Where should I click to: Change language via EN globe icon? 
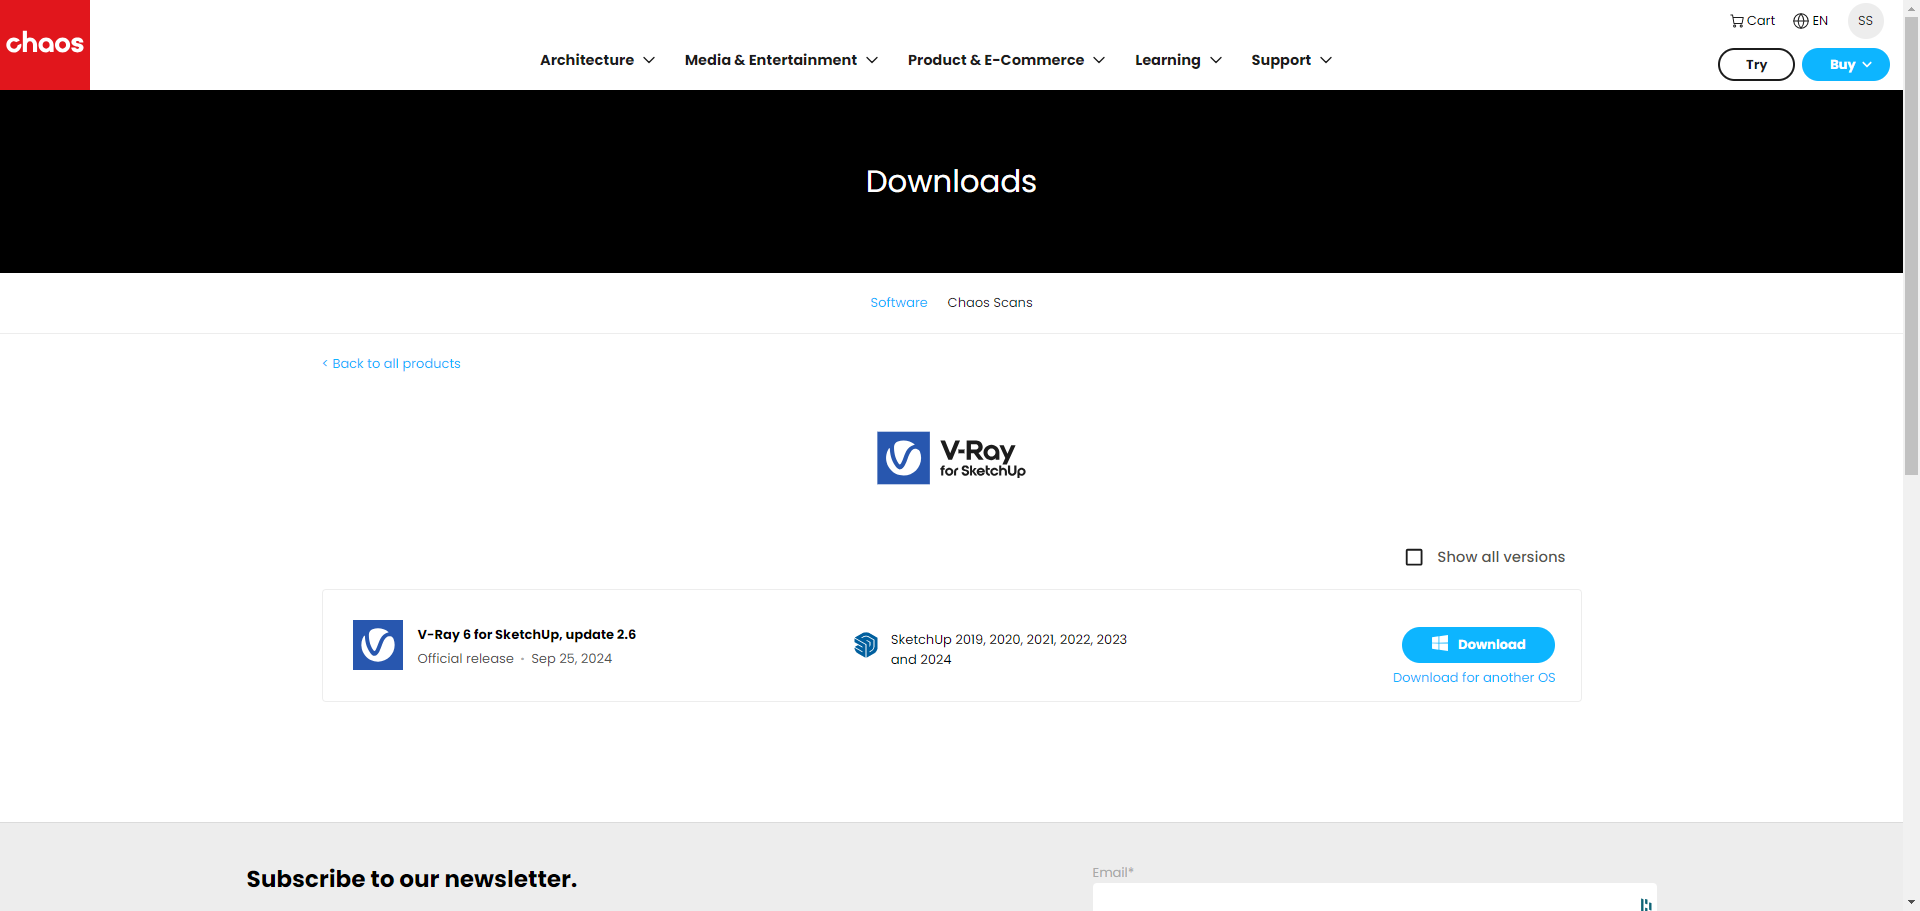coord(1810,21)
